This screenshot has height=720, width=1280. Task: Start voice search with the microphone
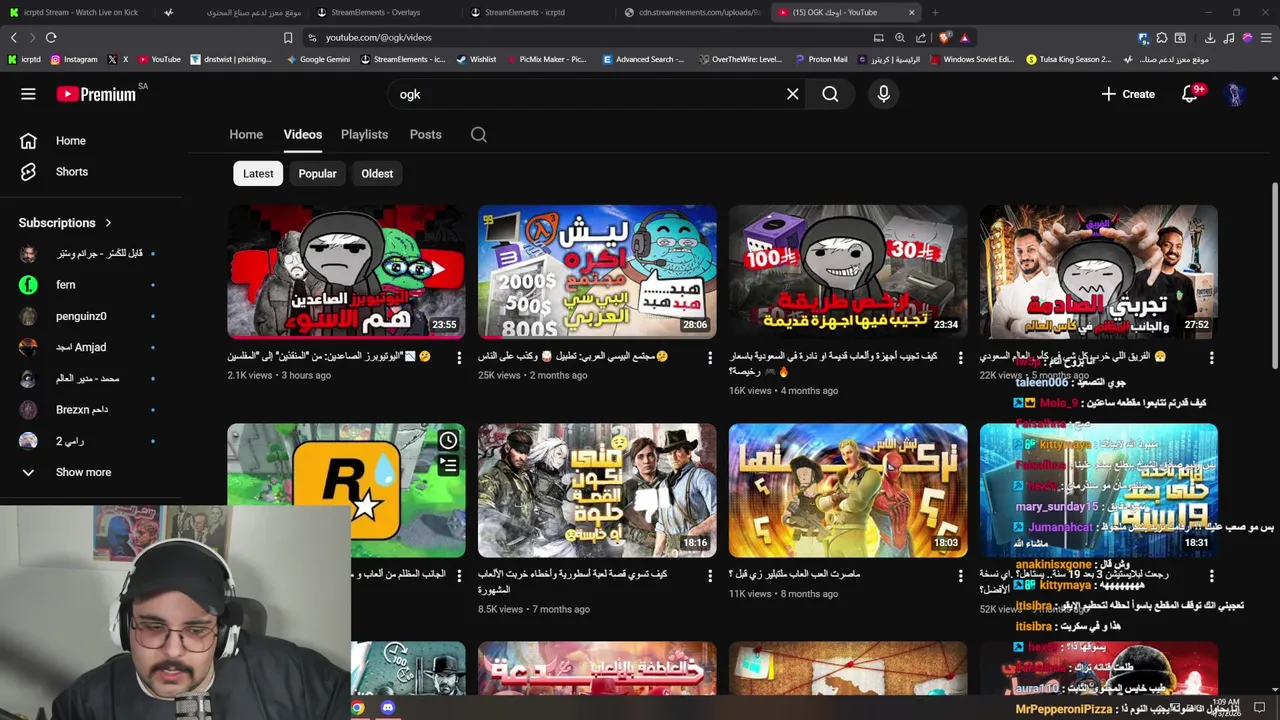point(883,94)
